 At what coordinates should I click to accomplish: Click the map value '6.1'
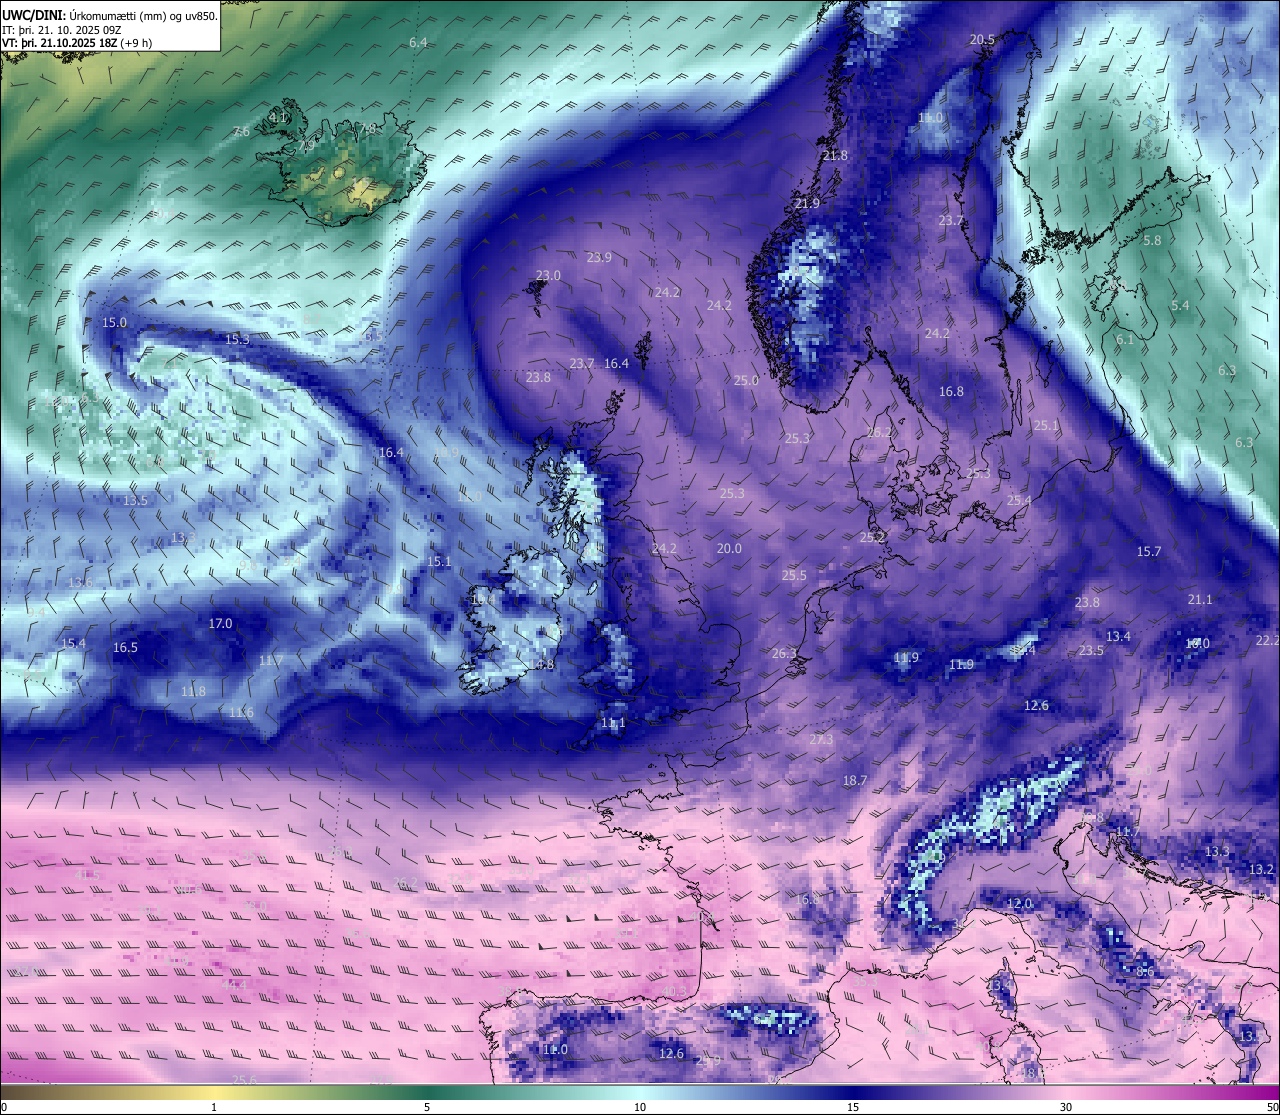pos(1125,339)
